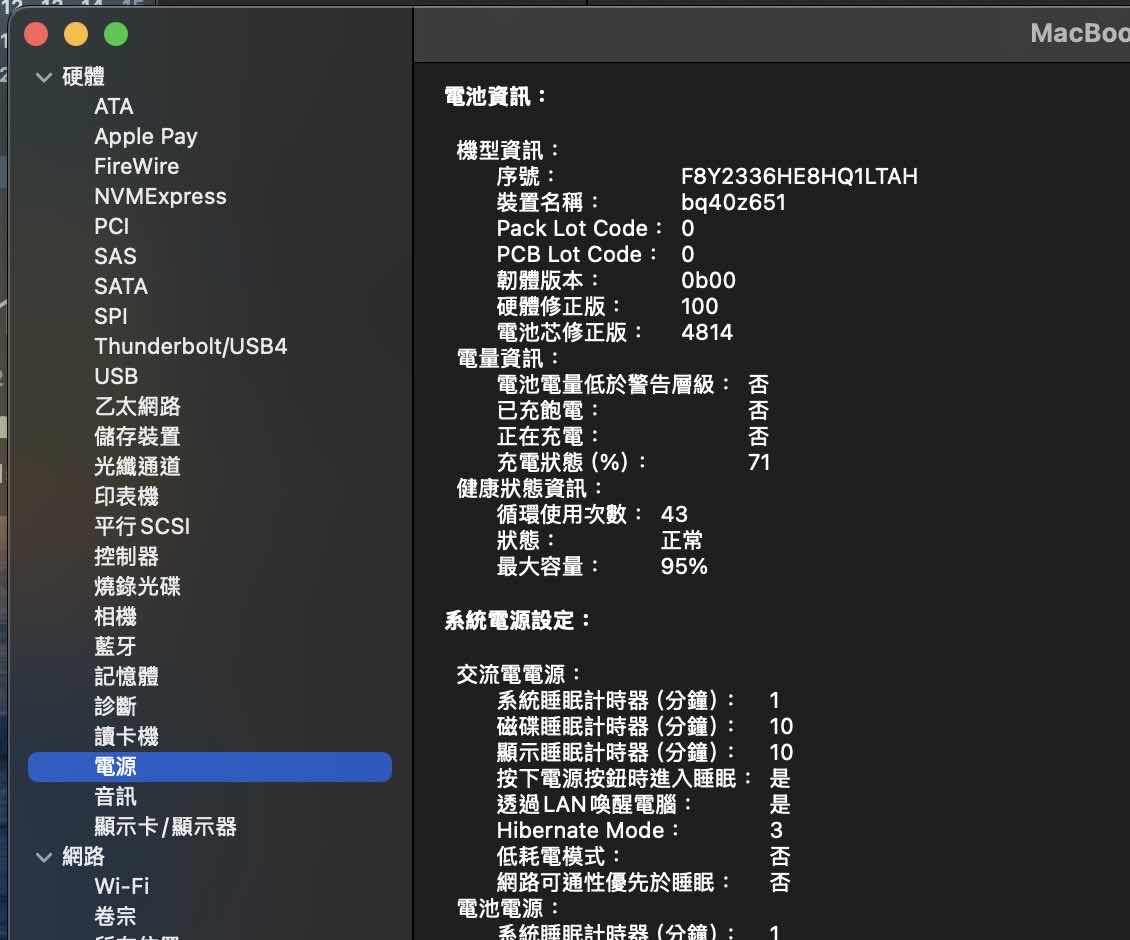The width and height of the screenshot is (1130, 940).
Task: Collapse the 硬體 hardware section
Action: [x=44, y=77]
